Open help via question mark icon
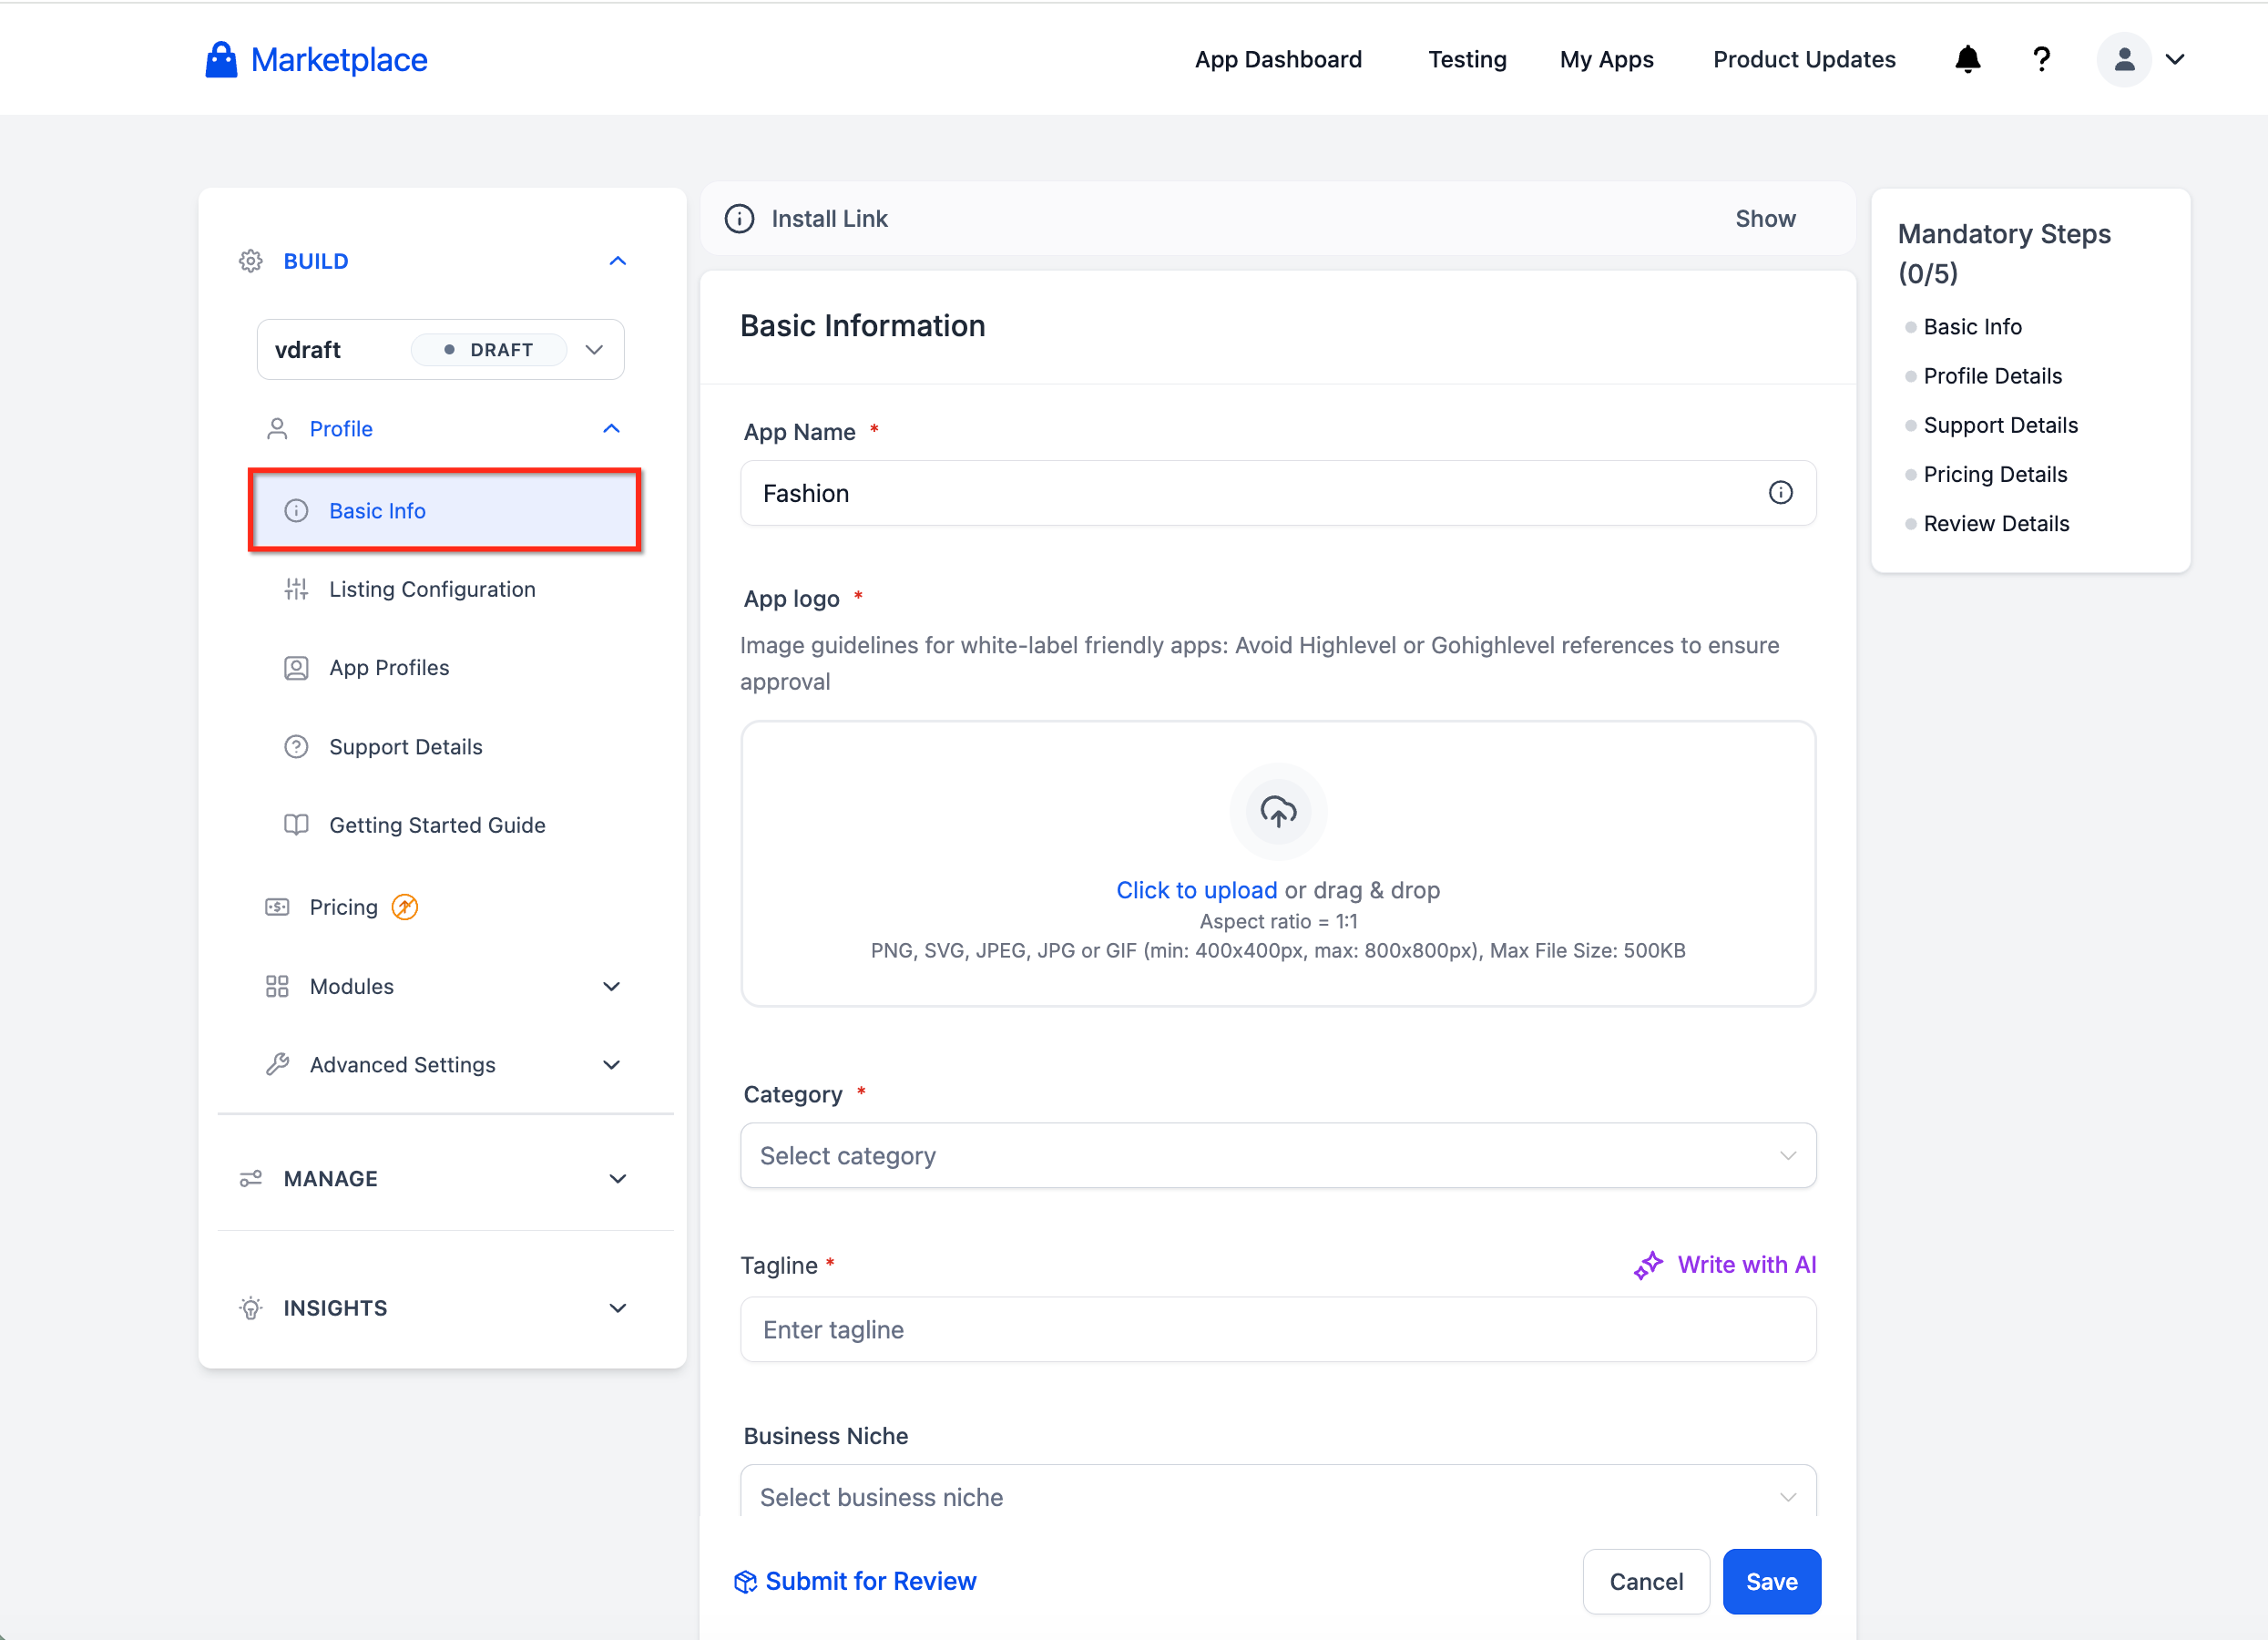The height and width of the screenshot is (1640, 2268). tap(2041, 60)
